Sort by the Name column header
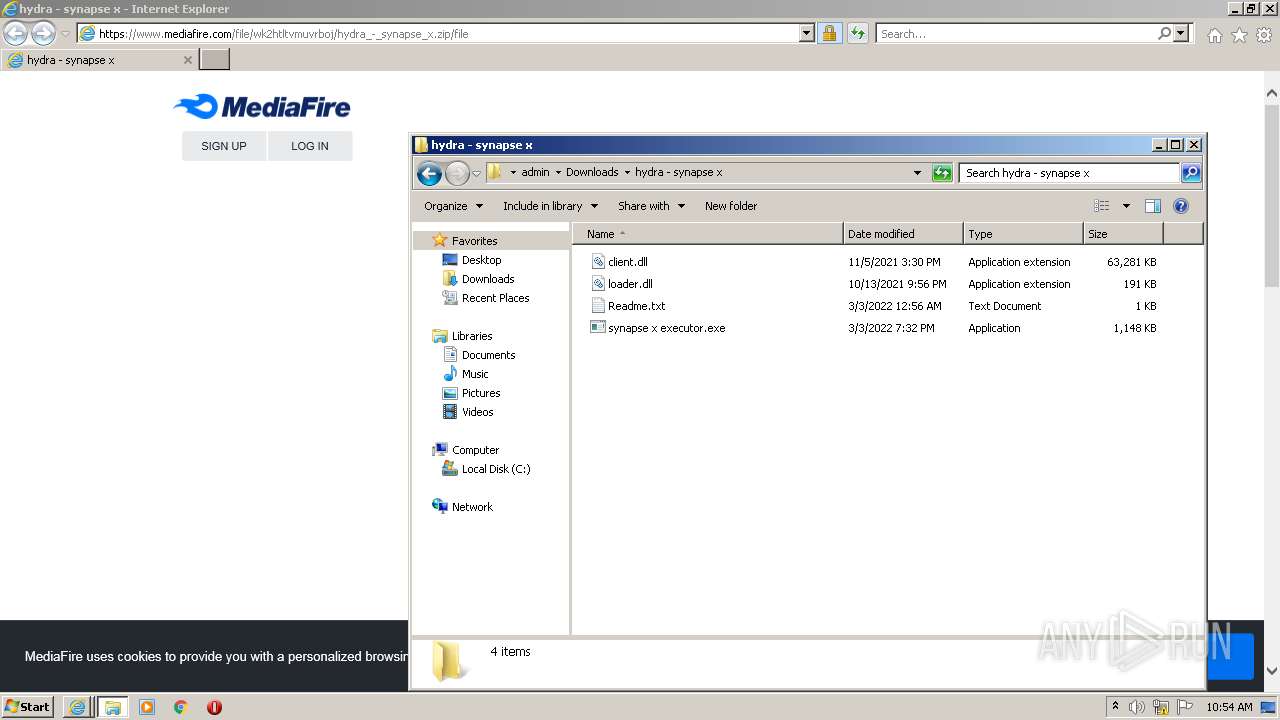The height and width of the screenshot is (720, 1280). coord(708,234)
